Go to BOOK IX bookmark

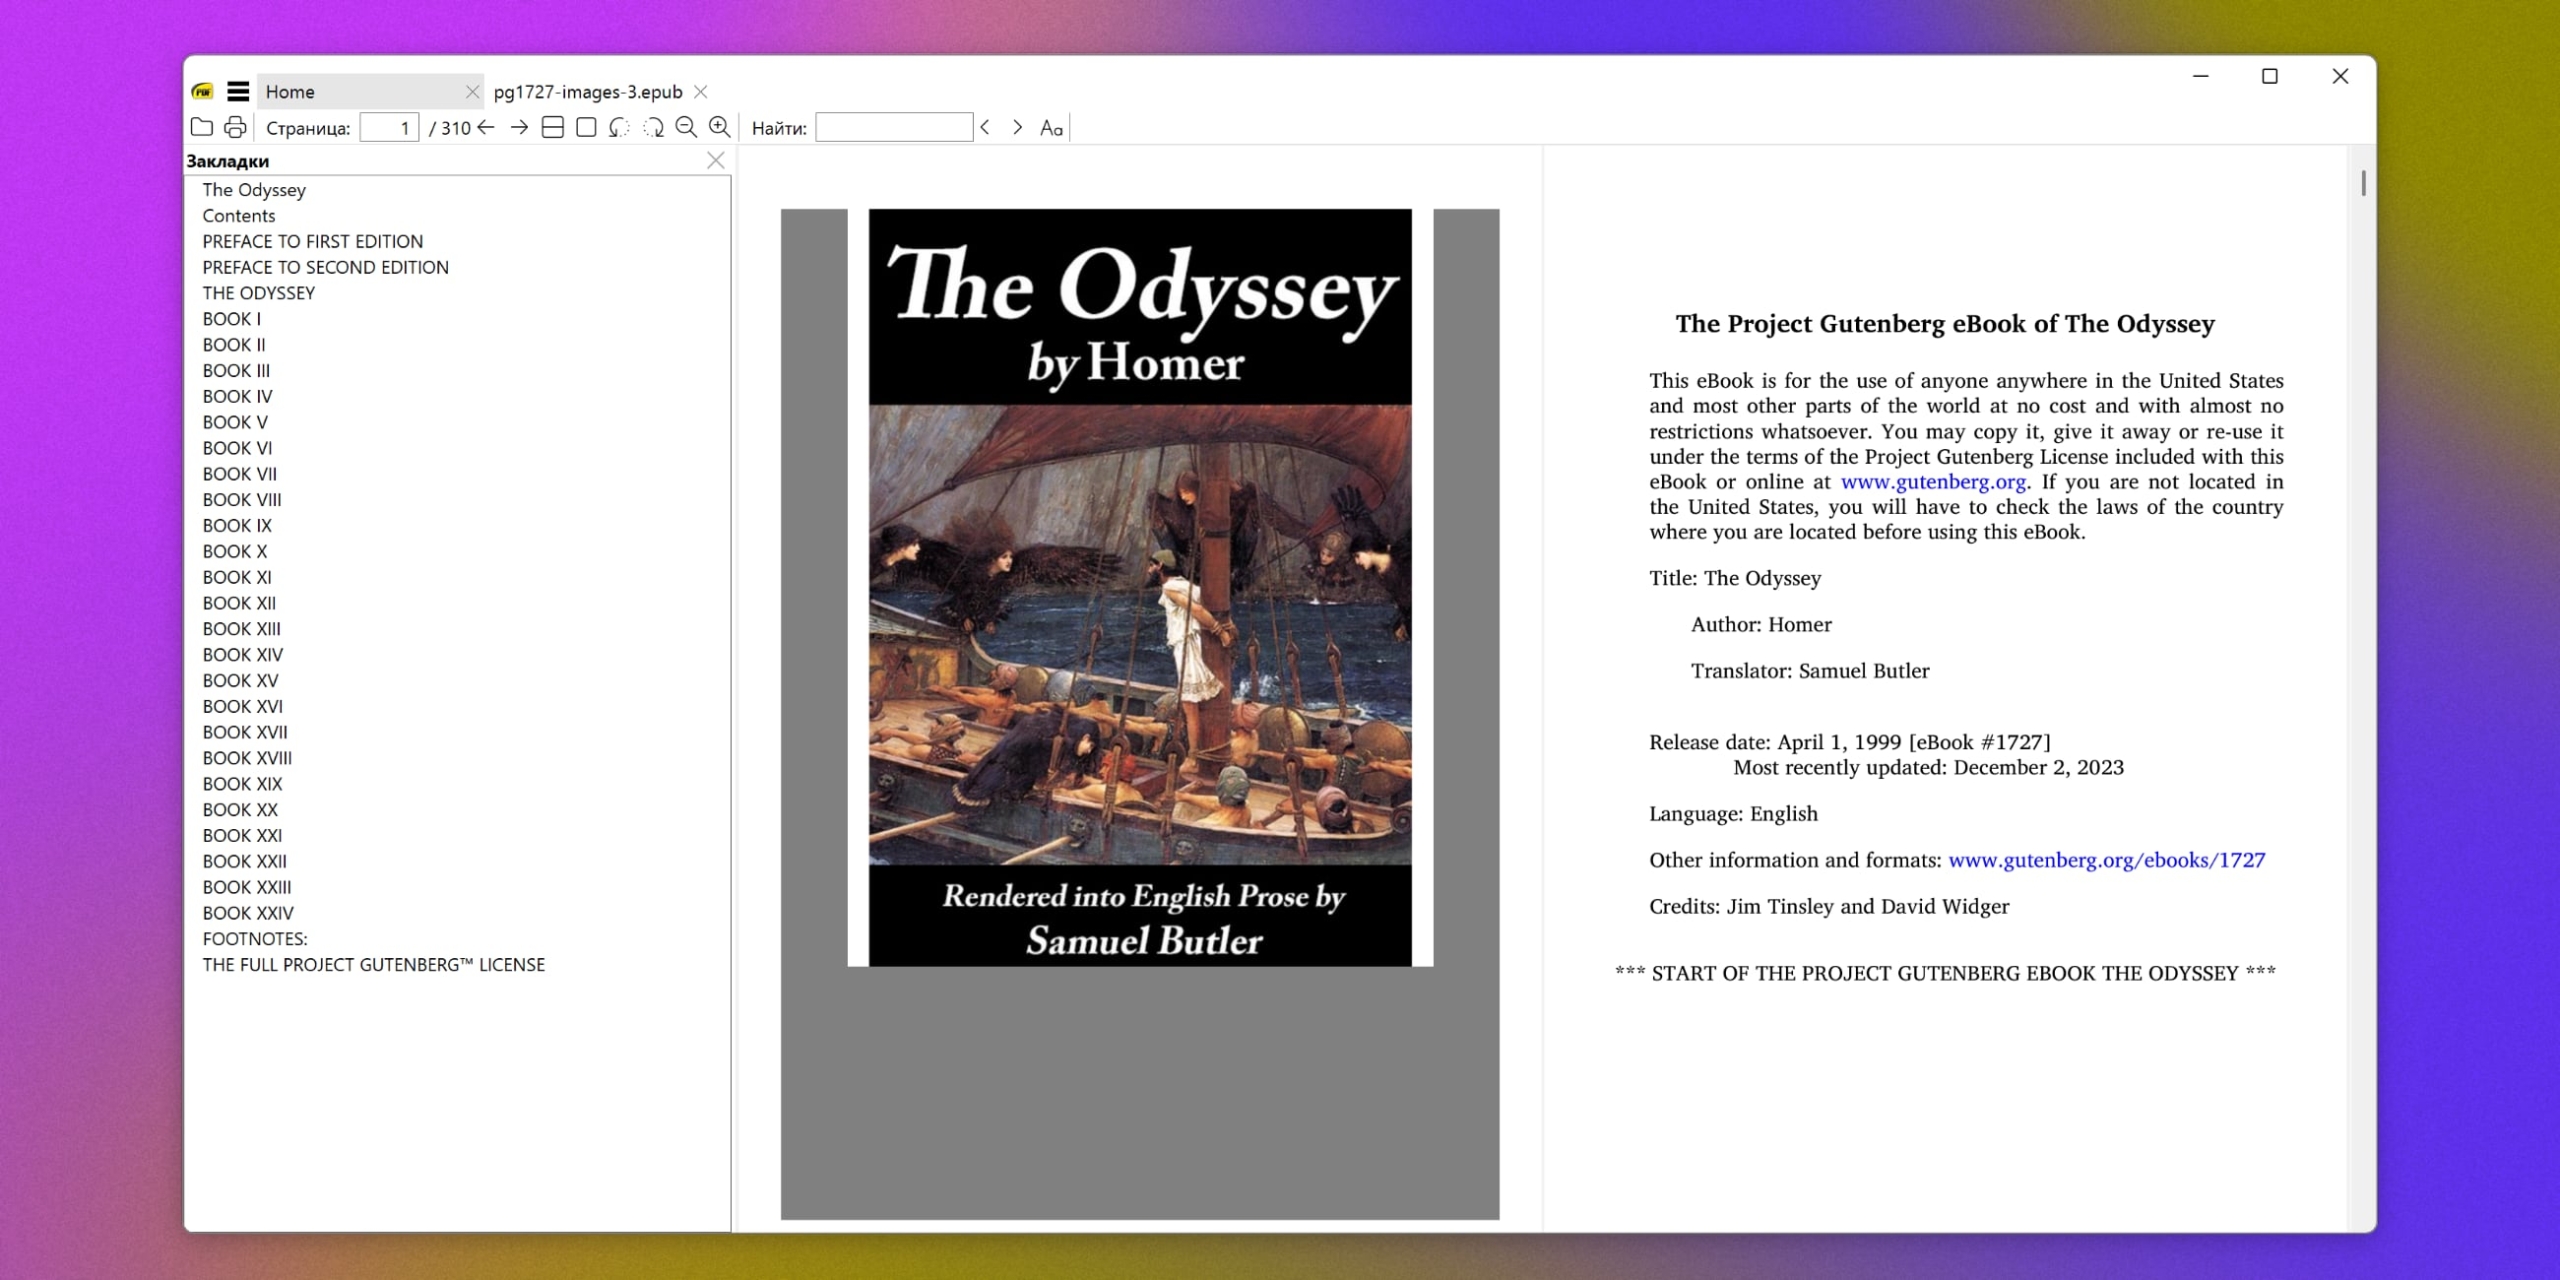[237, 526]
